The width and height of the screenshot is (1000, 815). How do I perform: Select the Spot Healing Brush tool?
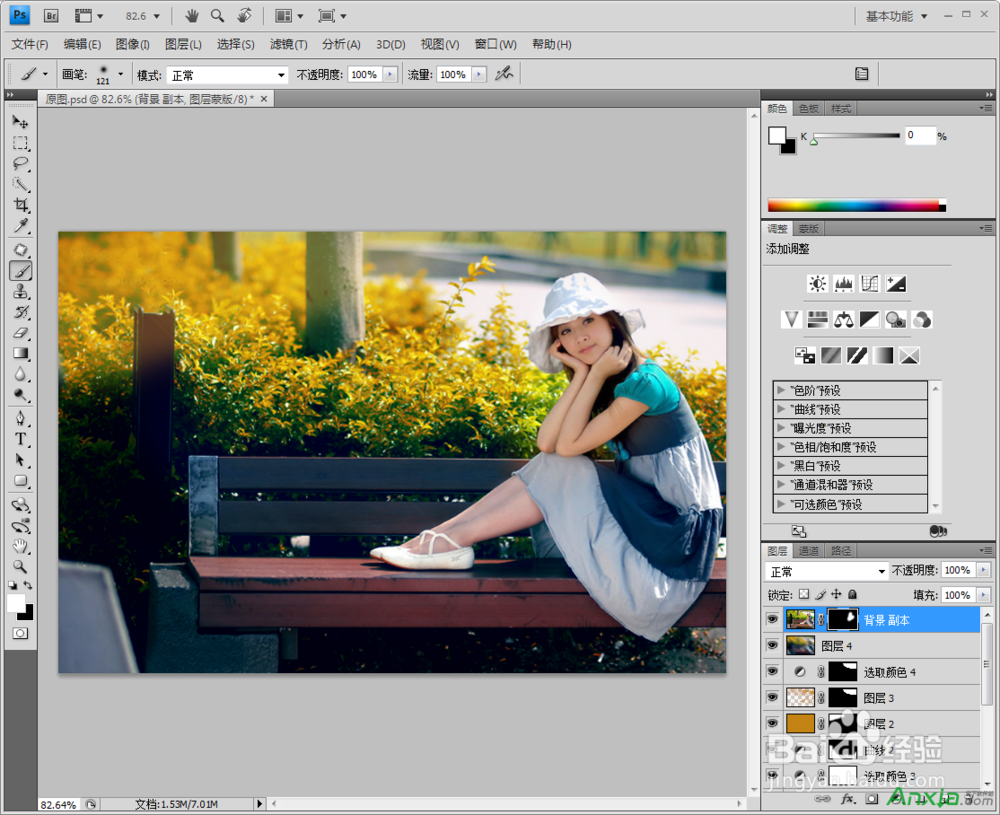click(x=20, y=250)
